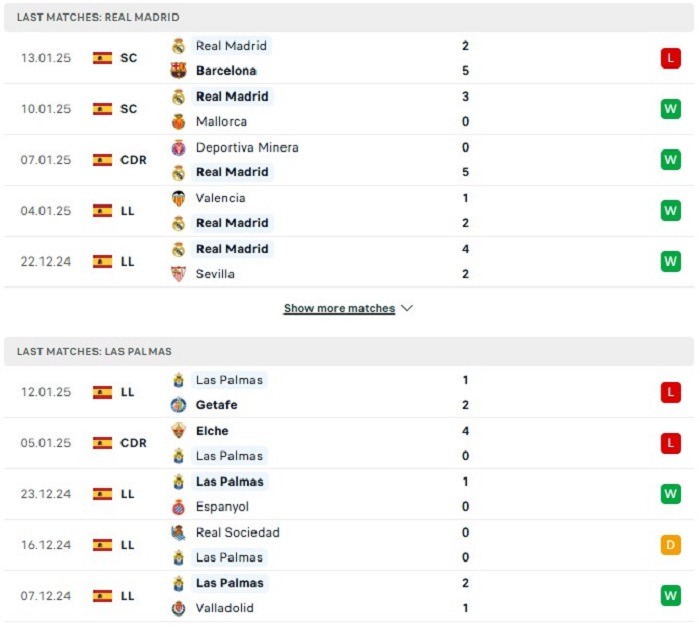Click the Getafe club crest icon
The width and height of the screenshot is (700, 629).
click(x=178, y=405)
